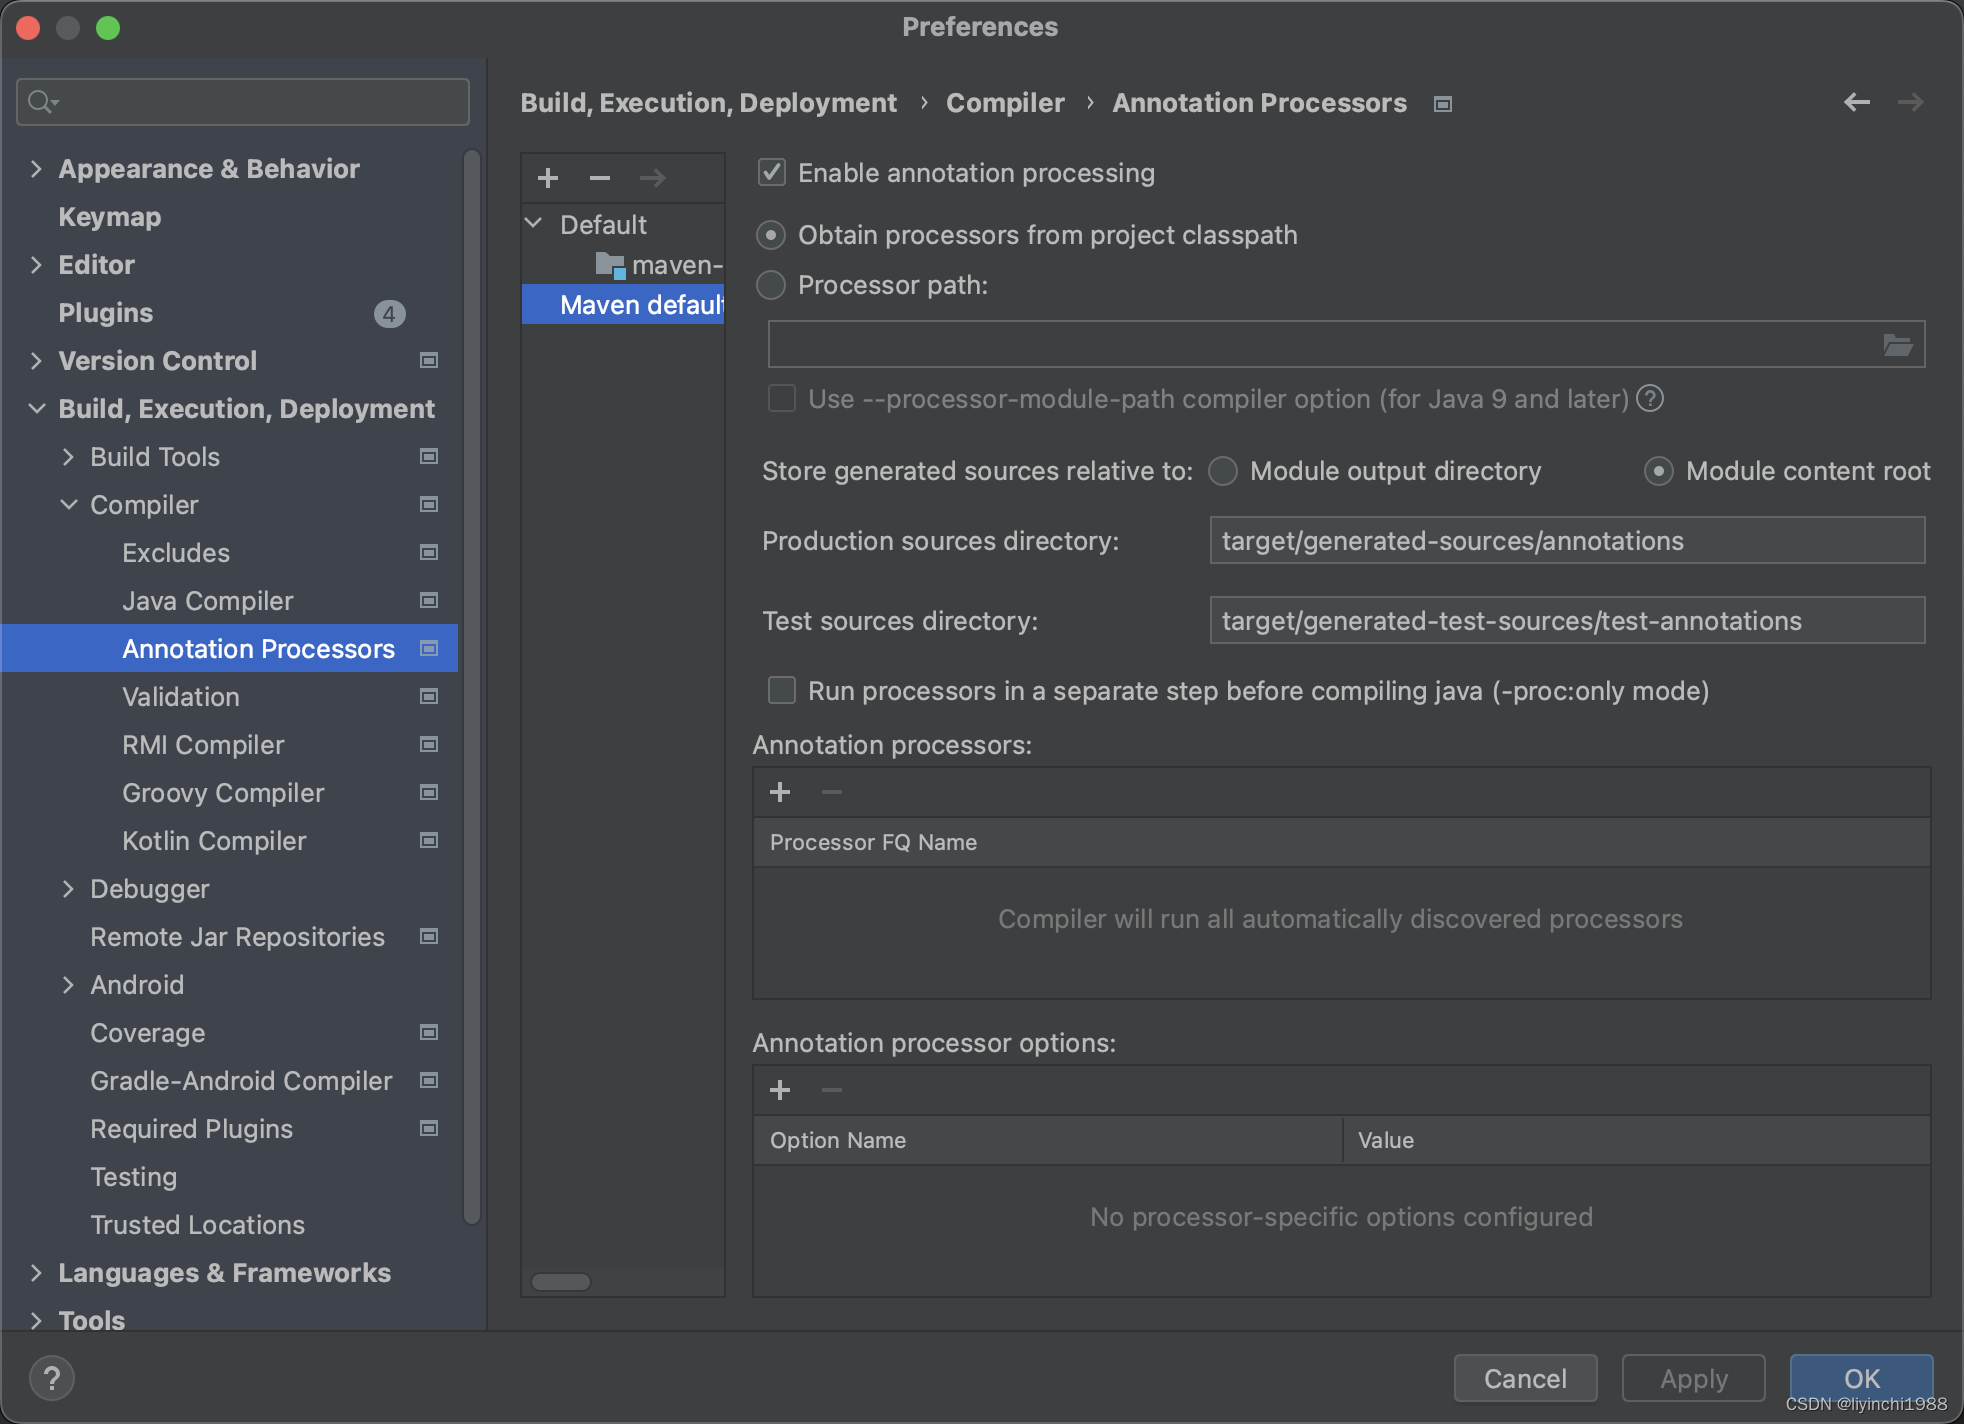The height and width of the screenshot is (1424, 1964).
Task: Open help via bottom-left question mark icon
Action: [x=52, y=1377]
